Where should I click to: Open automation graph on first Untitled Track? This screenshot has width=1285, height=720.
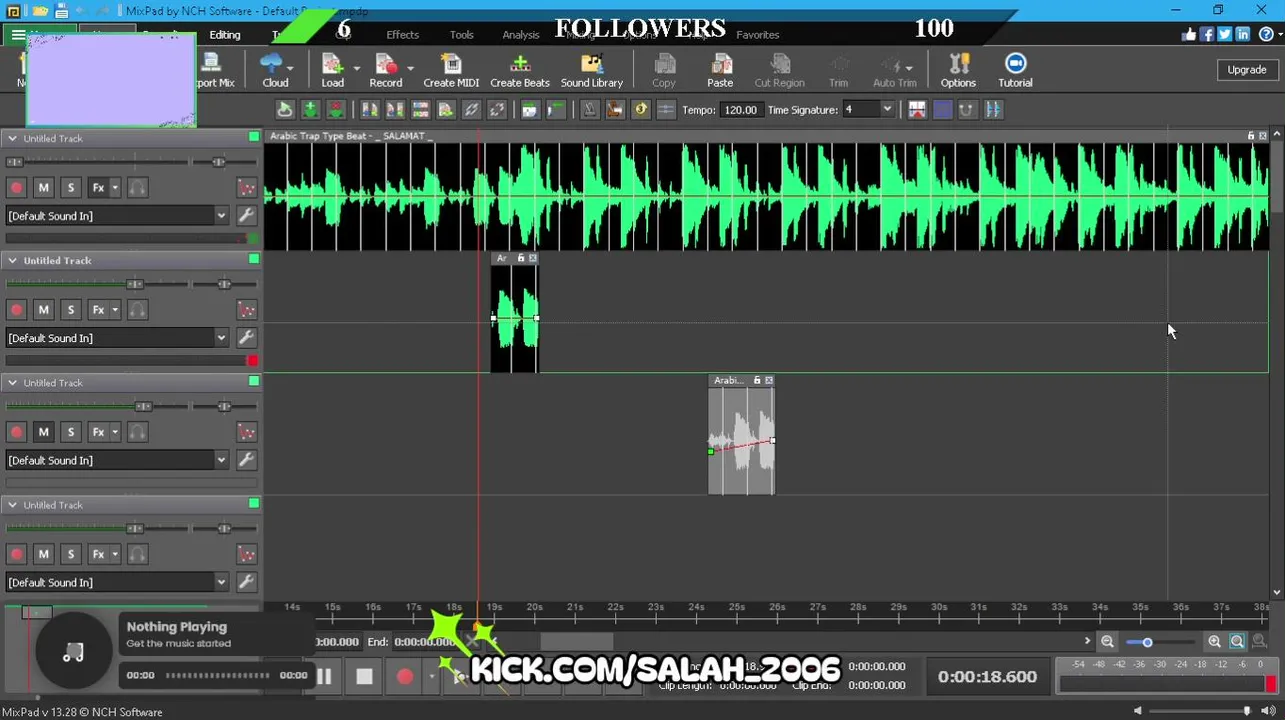tap(246, 188)
